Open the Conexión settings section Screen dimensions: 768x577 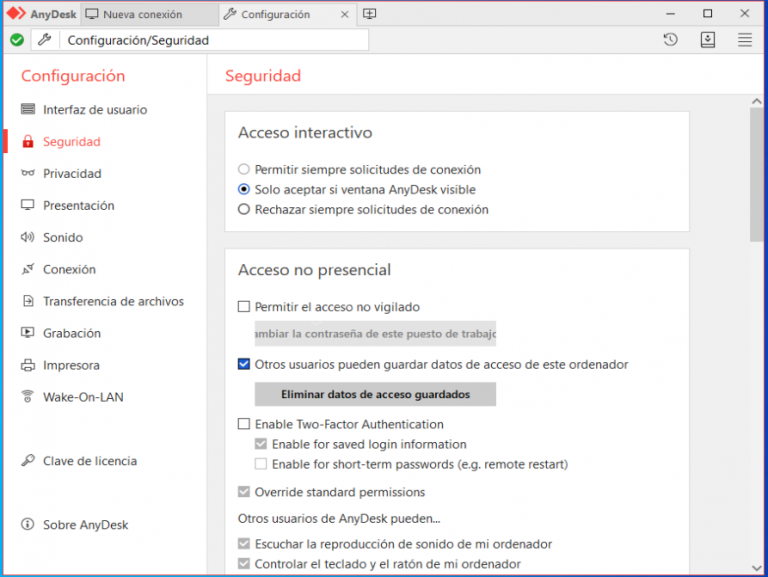click(69, 269)
